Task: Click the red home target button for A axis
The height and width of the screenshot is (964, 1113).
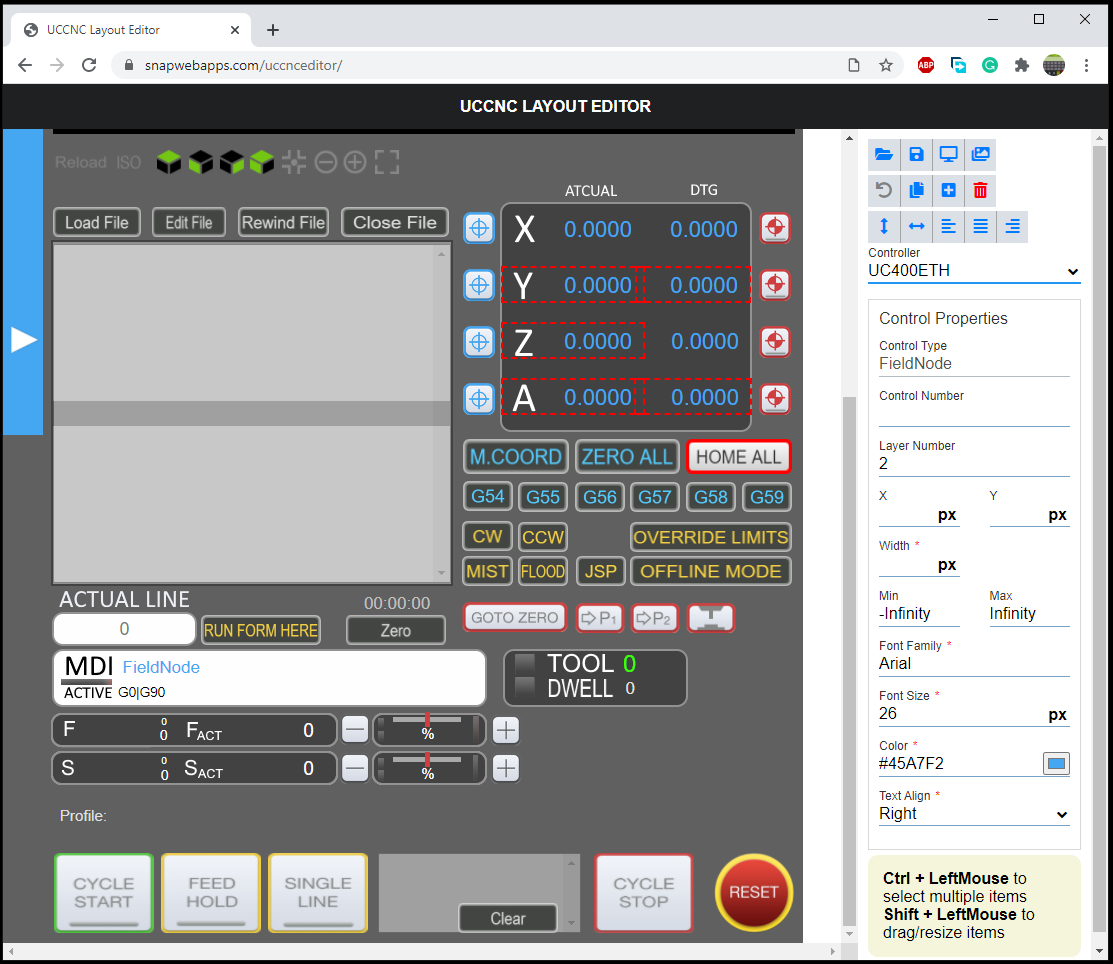Action: click(775, 399)
